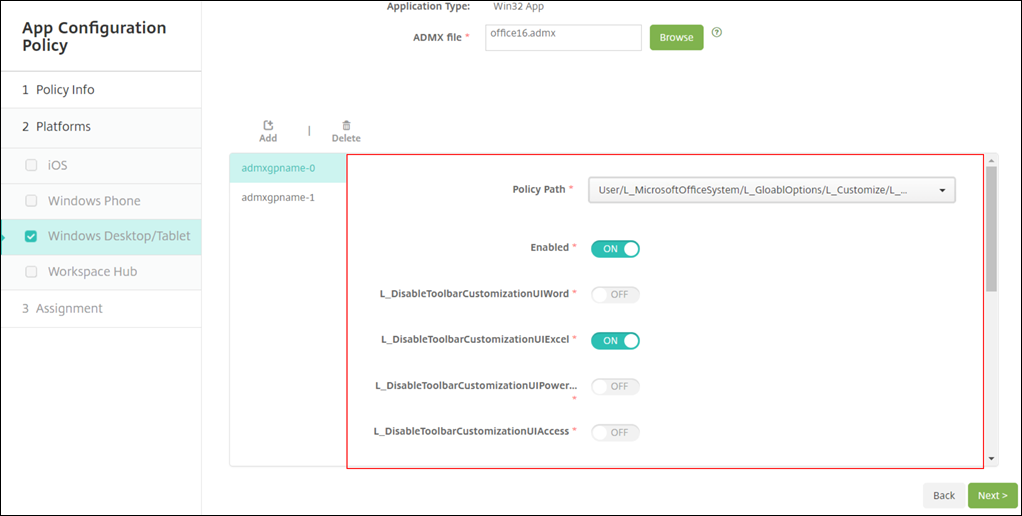This screenshot has height=516, width=1022.
Task: Uncheck the Windows Desktop/Tablet checkbox
Action: [x=31, y=236]
